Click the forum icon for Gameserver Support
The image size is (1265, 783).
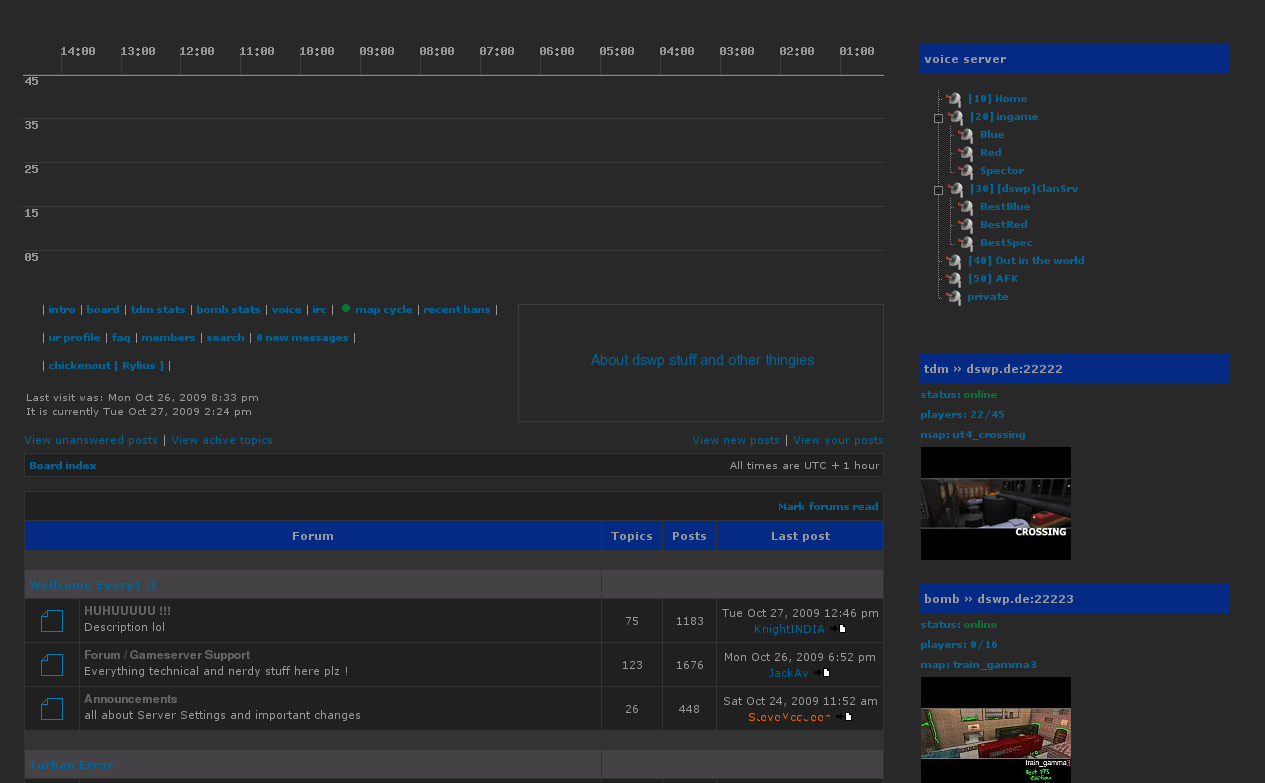[x=52, y=665]
